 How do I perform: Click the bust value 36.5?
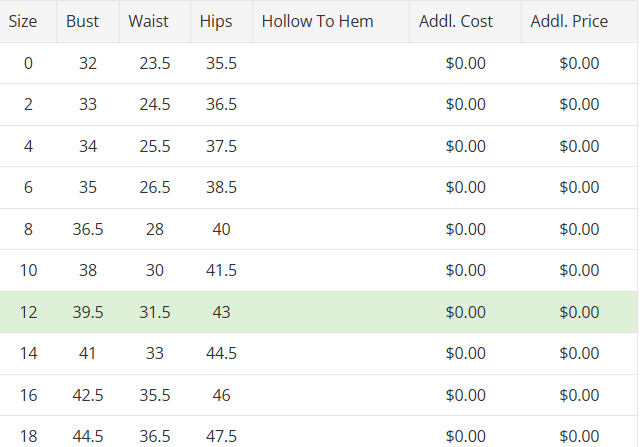(x=88, y=229)
